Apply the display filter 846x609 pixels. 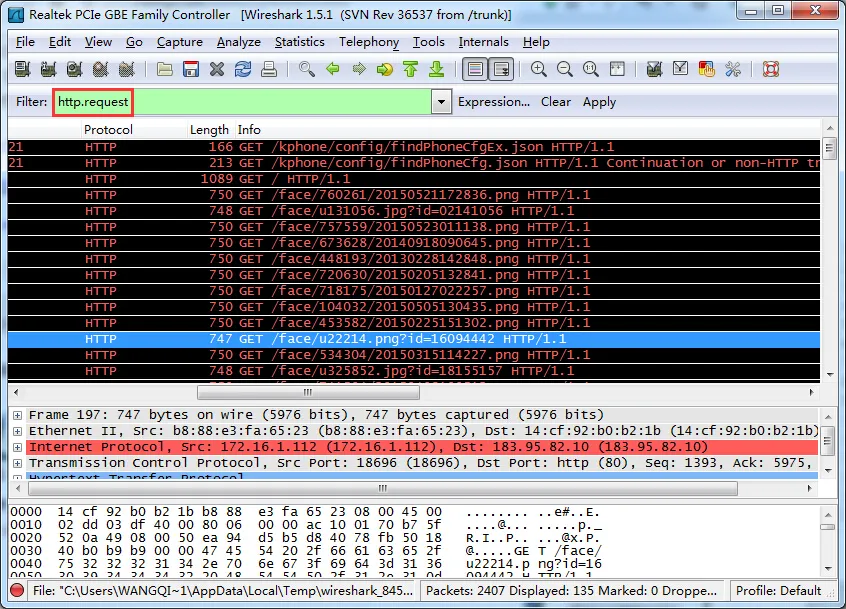point(599,102)
